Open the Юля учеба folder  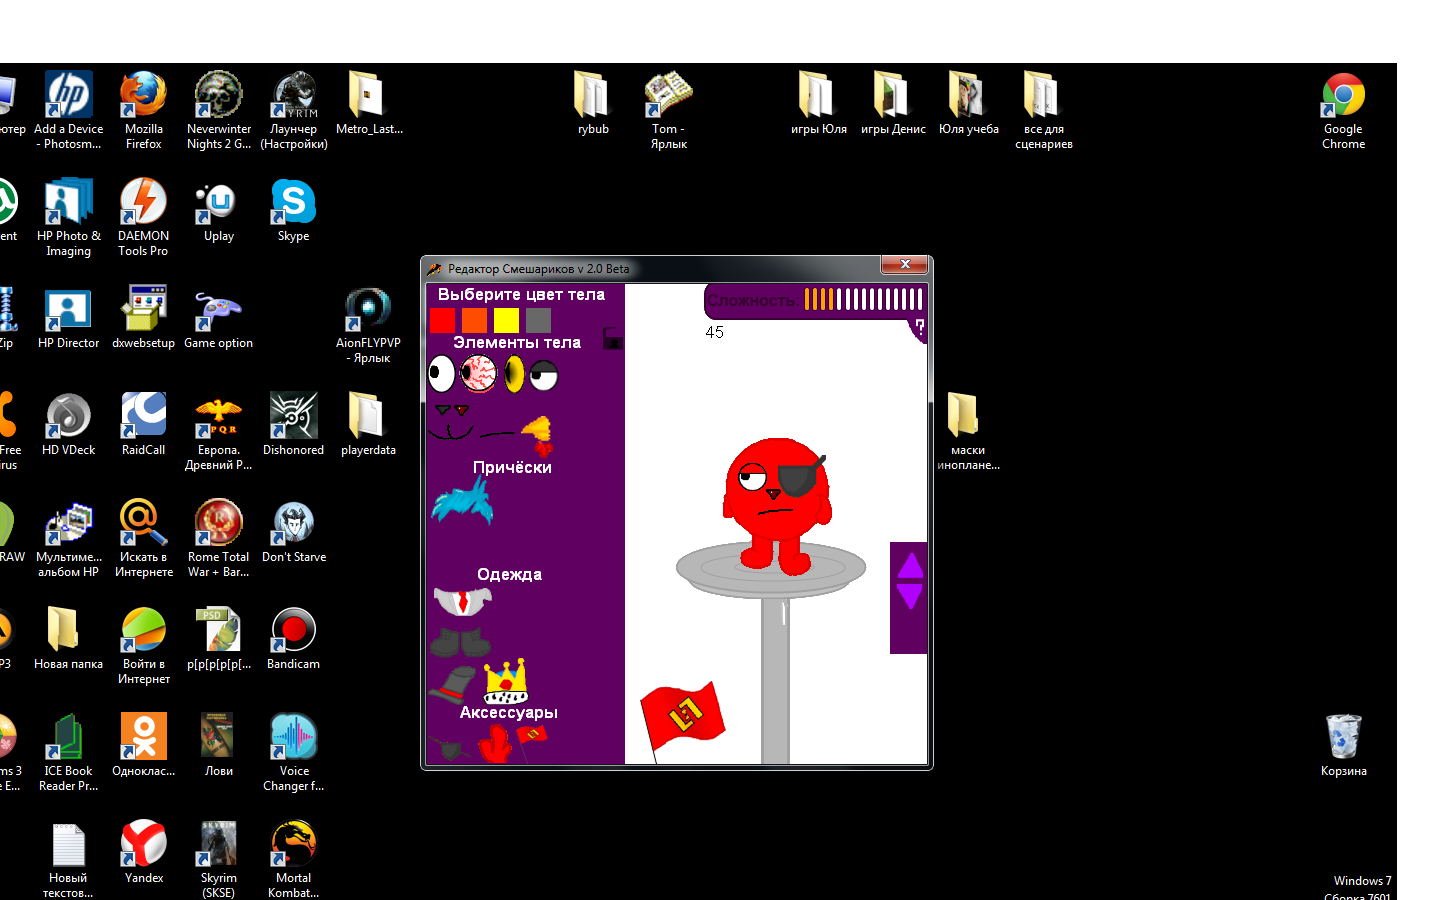click(x=968, y=103)
